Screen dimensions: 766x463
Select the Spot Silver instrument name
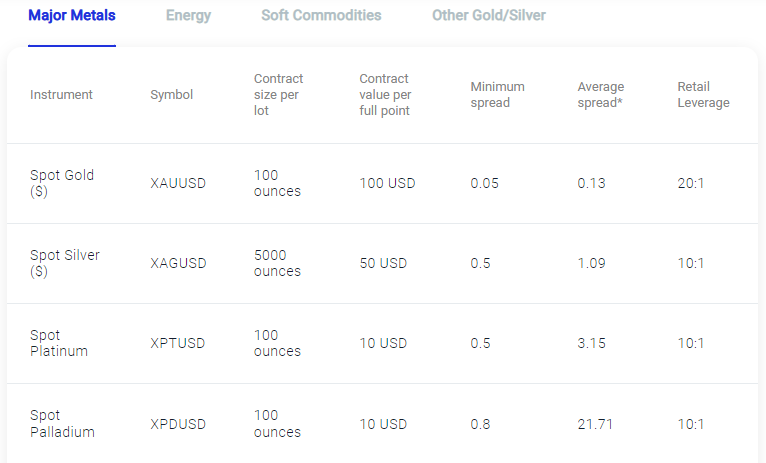coord(64,263)
